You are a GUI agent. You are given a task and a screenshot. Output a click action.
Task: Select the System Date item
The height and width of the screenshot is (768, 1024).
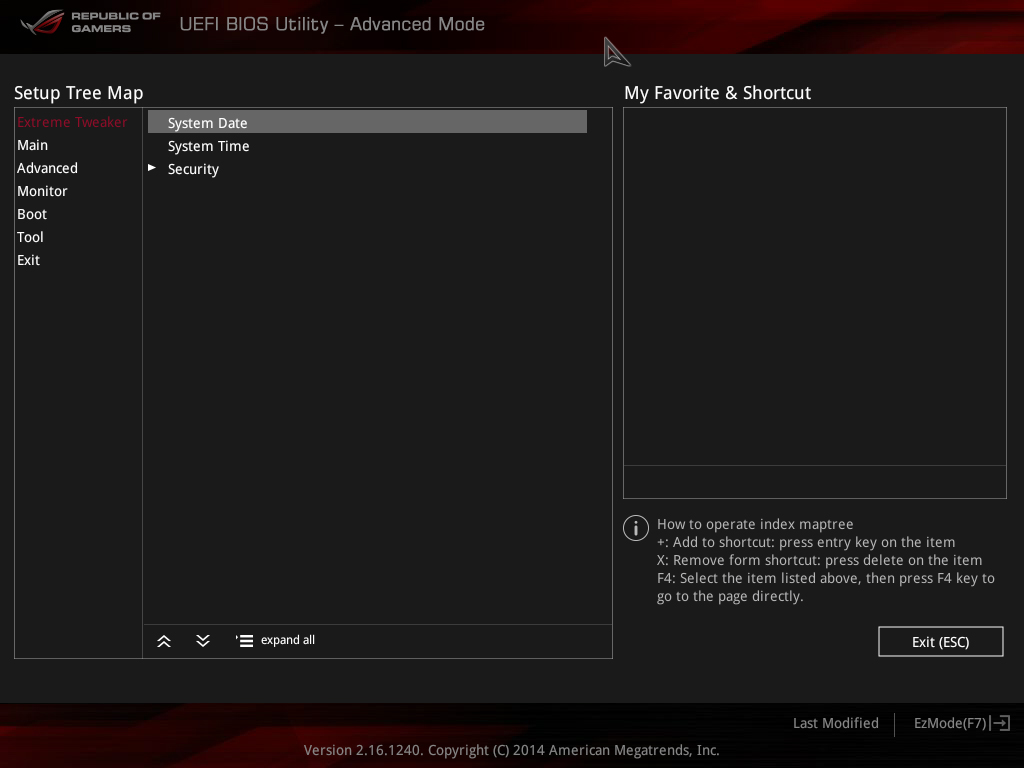coord(367,122)
